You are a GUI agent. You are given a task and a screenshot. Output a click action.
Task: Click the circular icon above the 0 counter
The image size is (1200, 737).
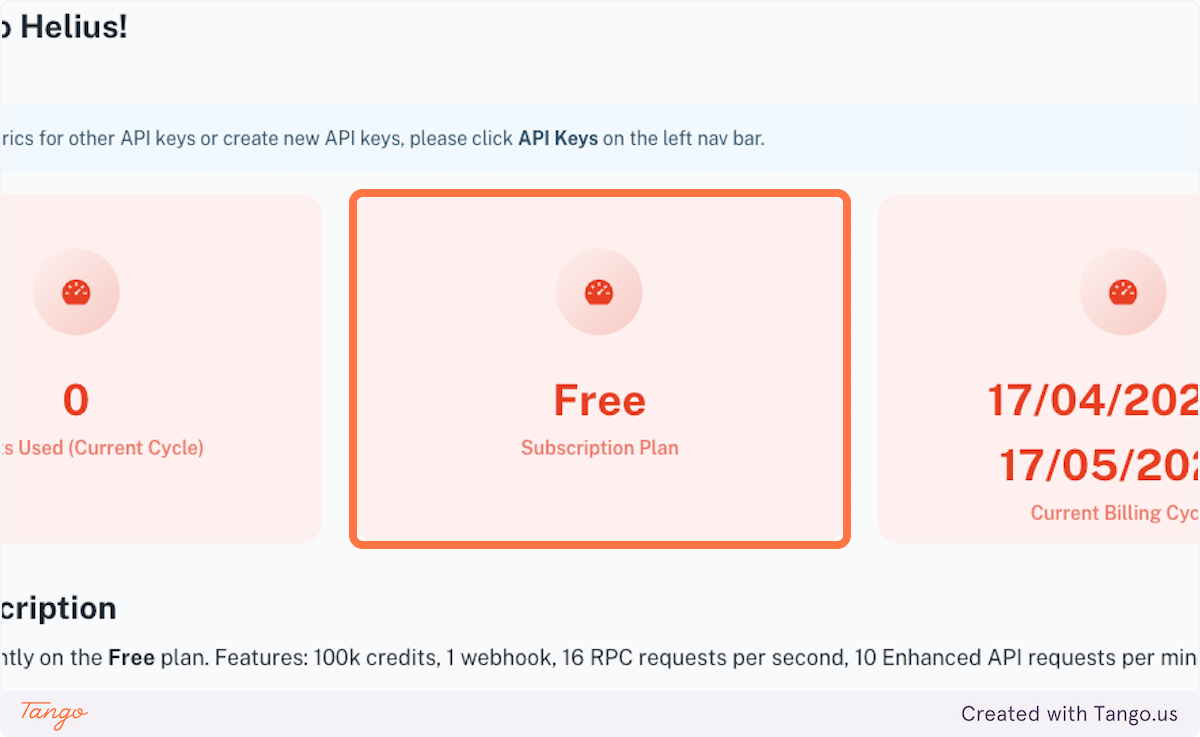pos(76,291)
